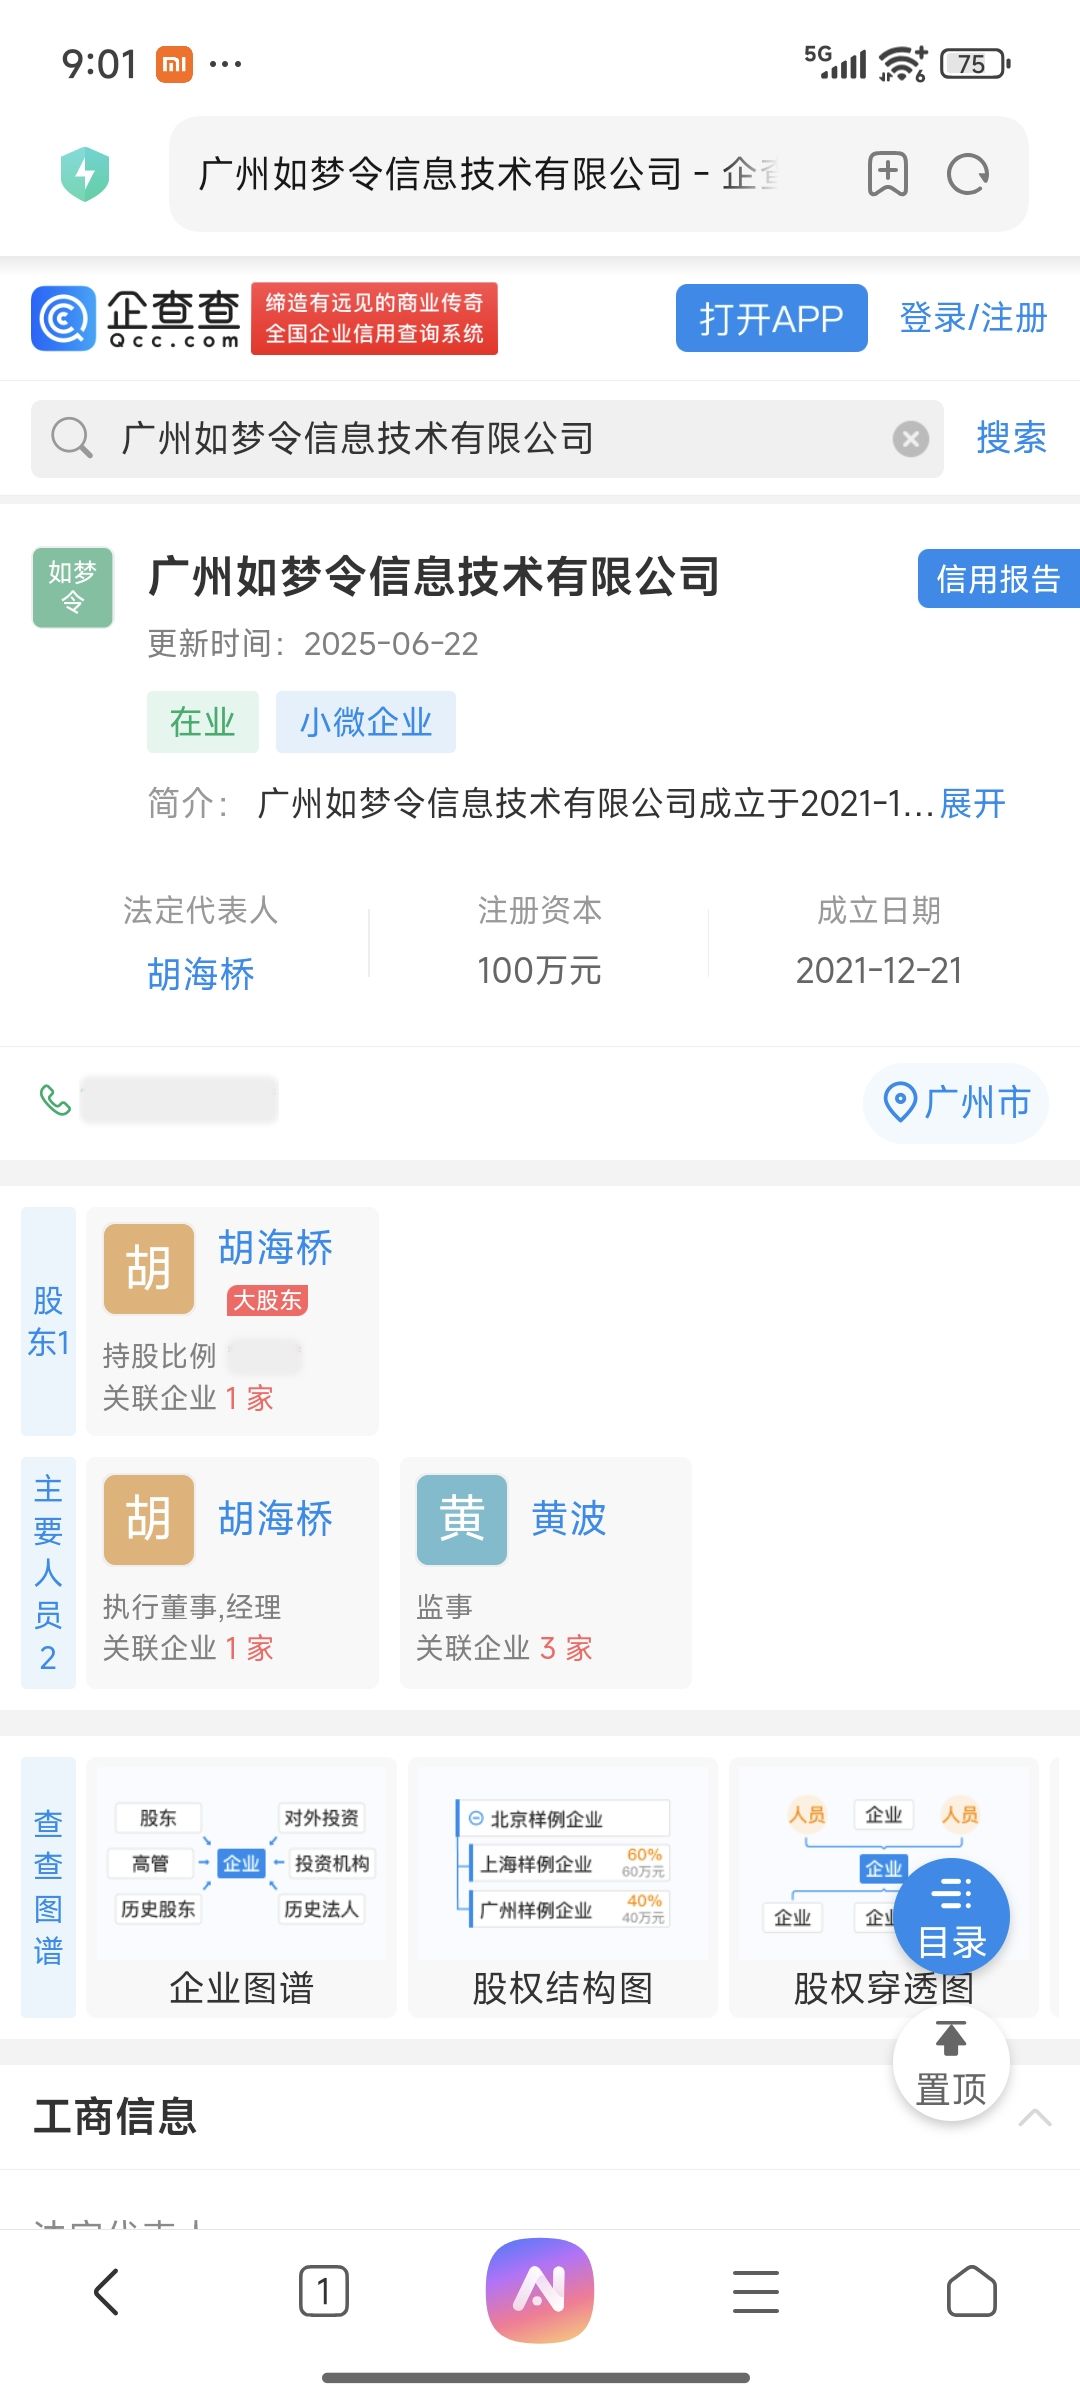Open the Qichacha logo home
The width and height of the screenshot is (1080, 2400).
coord(136,319)
